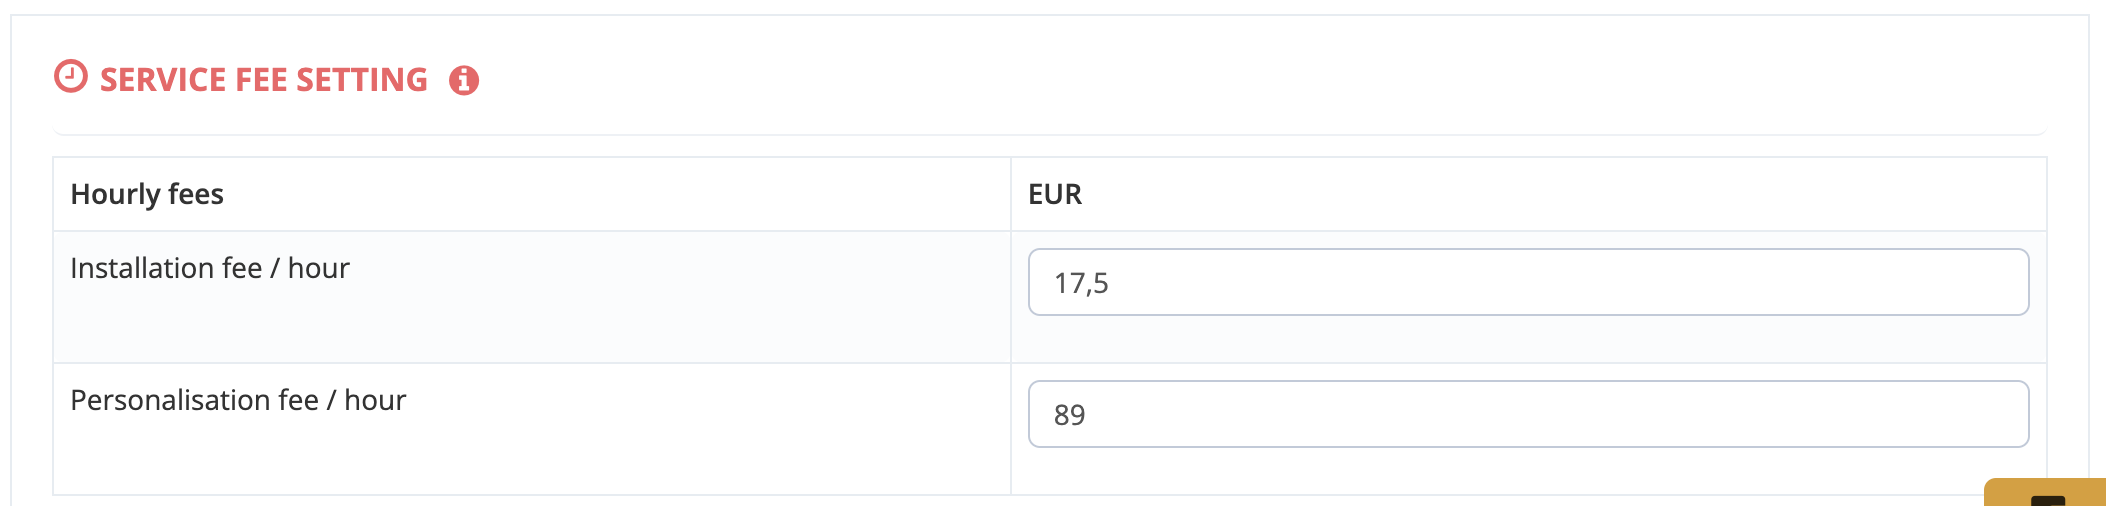Click the Personalisation fee / hour label
This screenshot has width=2106, height=506.
[238, 400]
